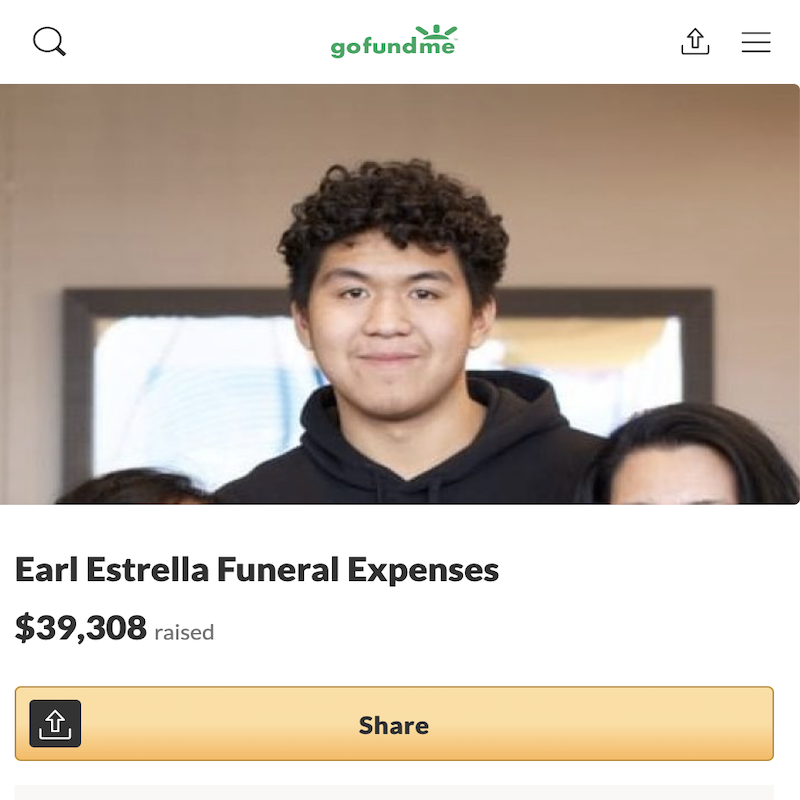The width and height of the screenshot is (800, 800).
Task: Tap the black hoodie in cover image
Action: [x=408, y=449]
